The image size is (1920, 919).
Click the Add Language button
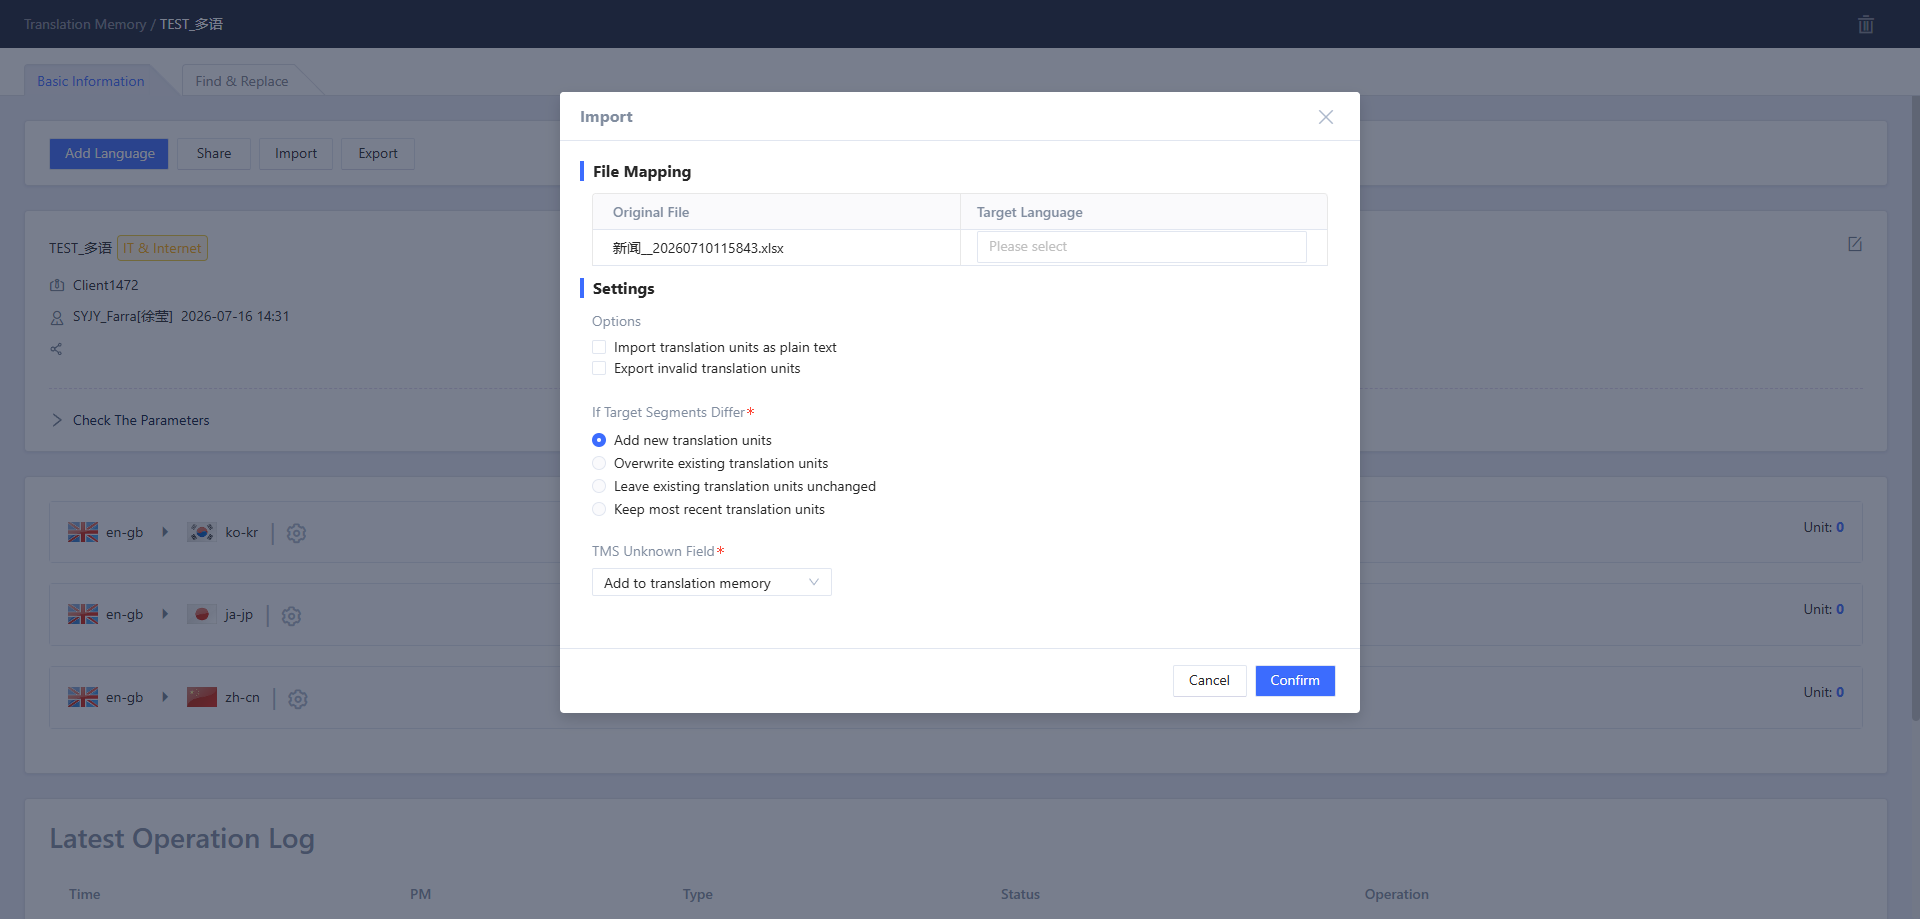109,154
